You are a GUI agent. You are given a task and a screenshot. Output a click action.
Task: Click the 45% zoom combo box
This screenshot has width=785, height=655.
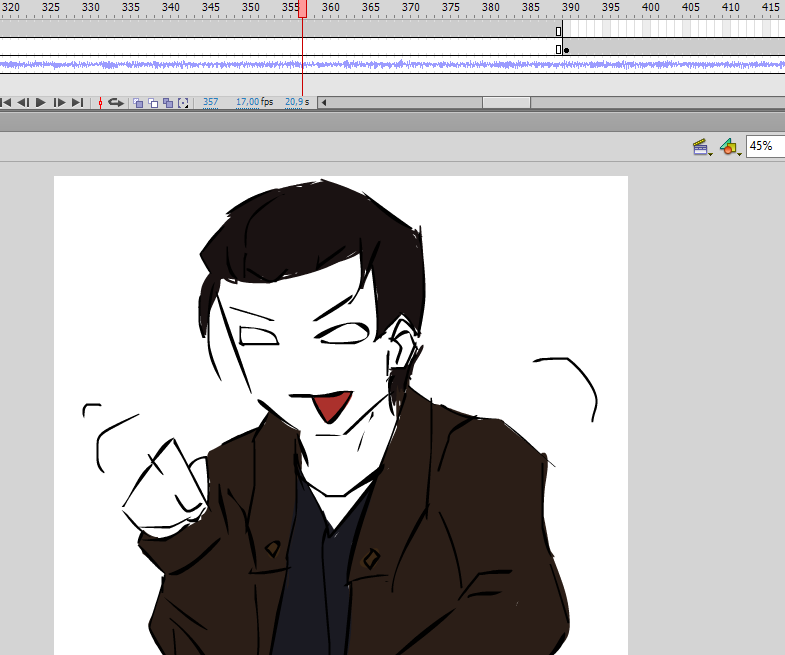[x=764, y=146]
